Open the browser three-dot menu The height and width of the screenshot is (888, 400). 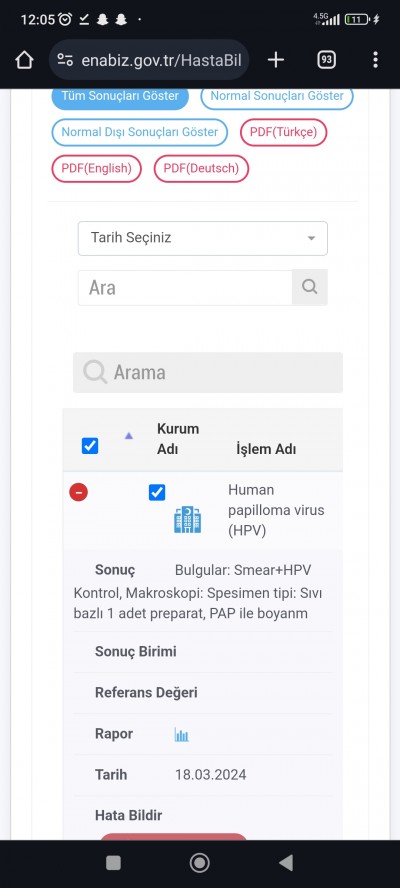tap(375, 60)
